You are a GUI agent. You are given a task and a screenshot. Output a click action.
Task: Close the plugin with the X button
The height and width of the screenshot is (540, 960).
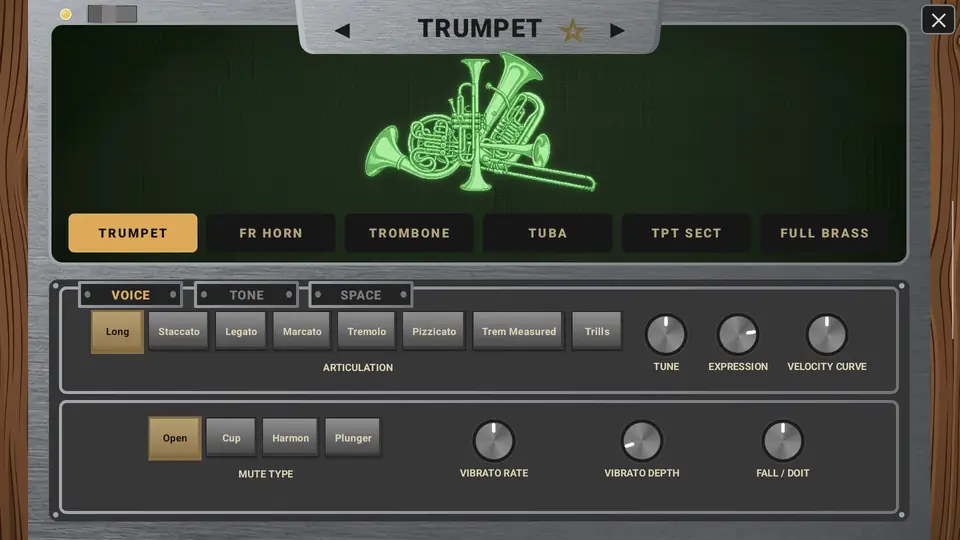click(x=938, y=20)
